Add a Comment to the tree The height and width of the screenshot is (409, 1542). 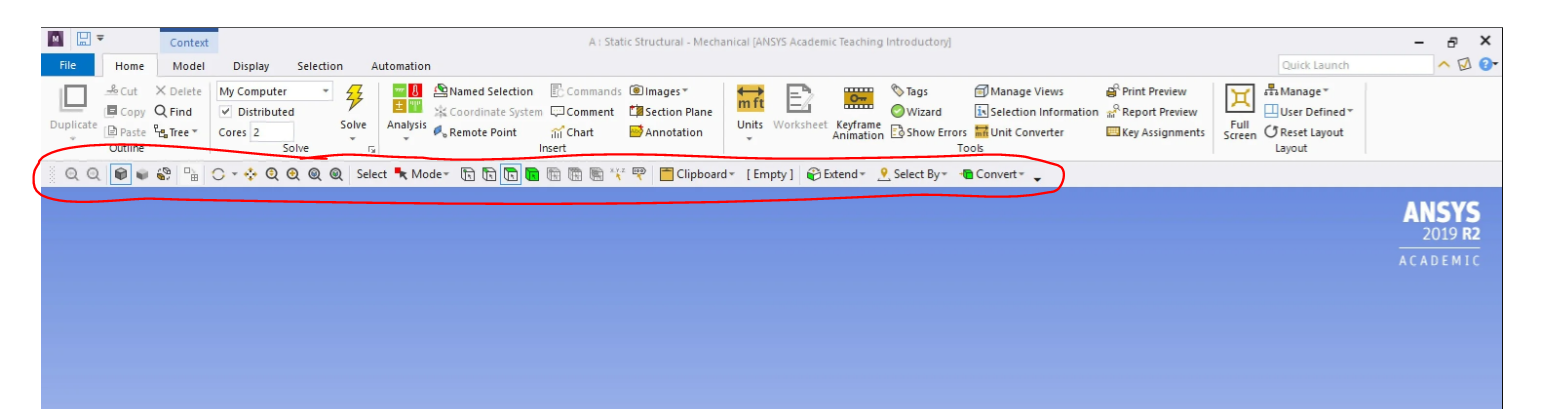(x=582, y=112)
